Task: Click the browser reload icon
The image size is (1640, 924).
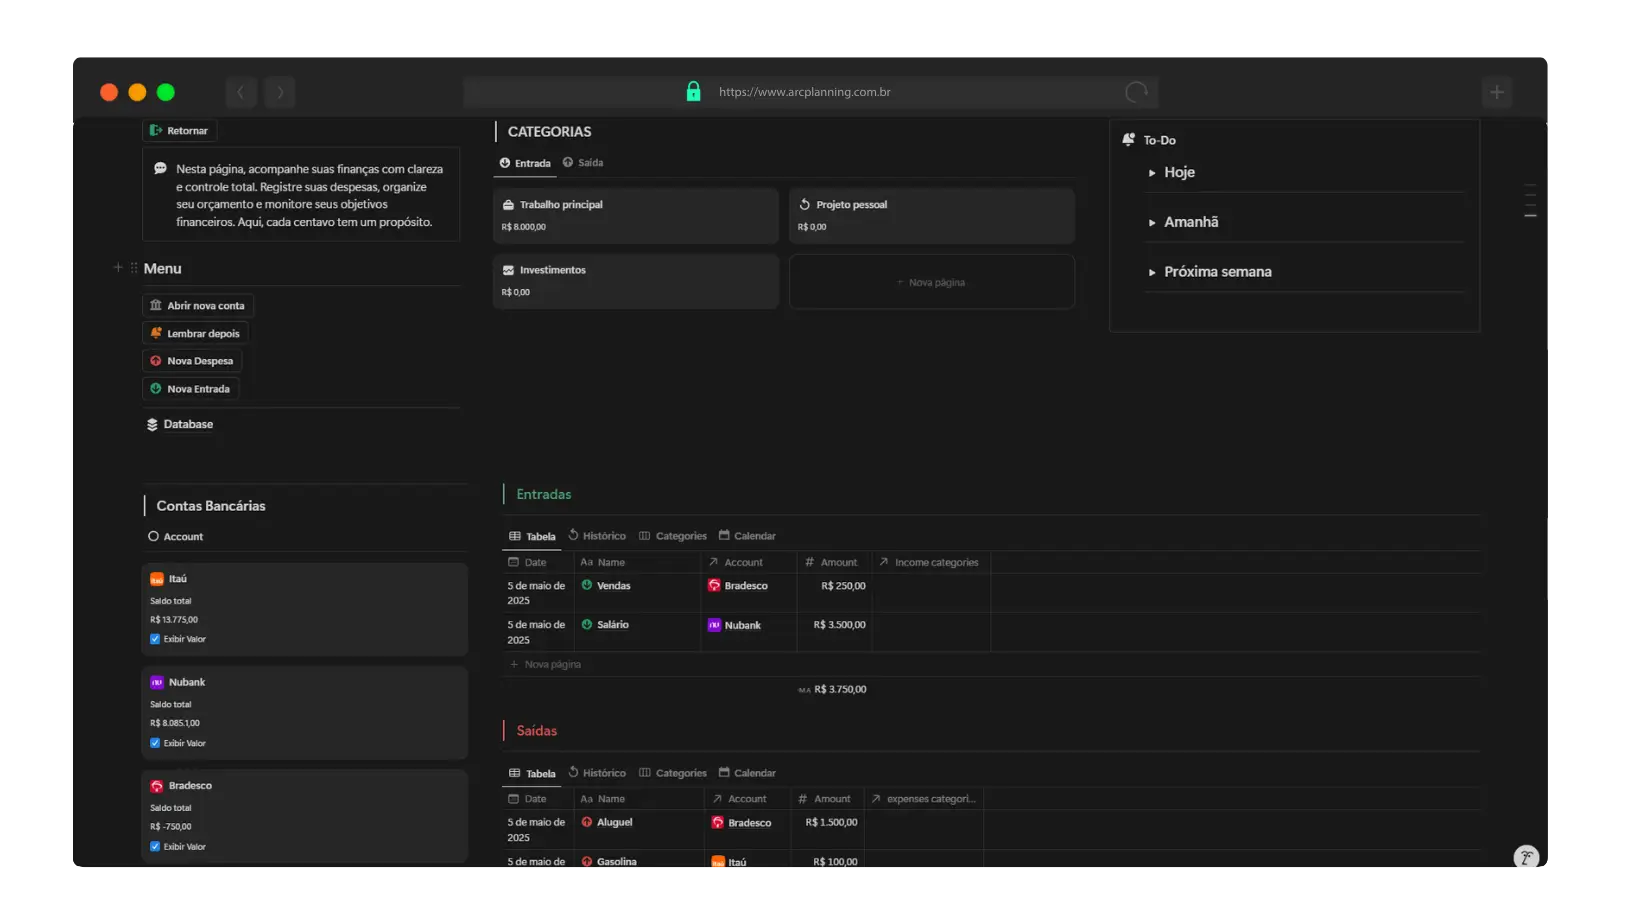Action: 1136,92
